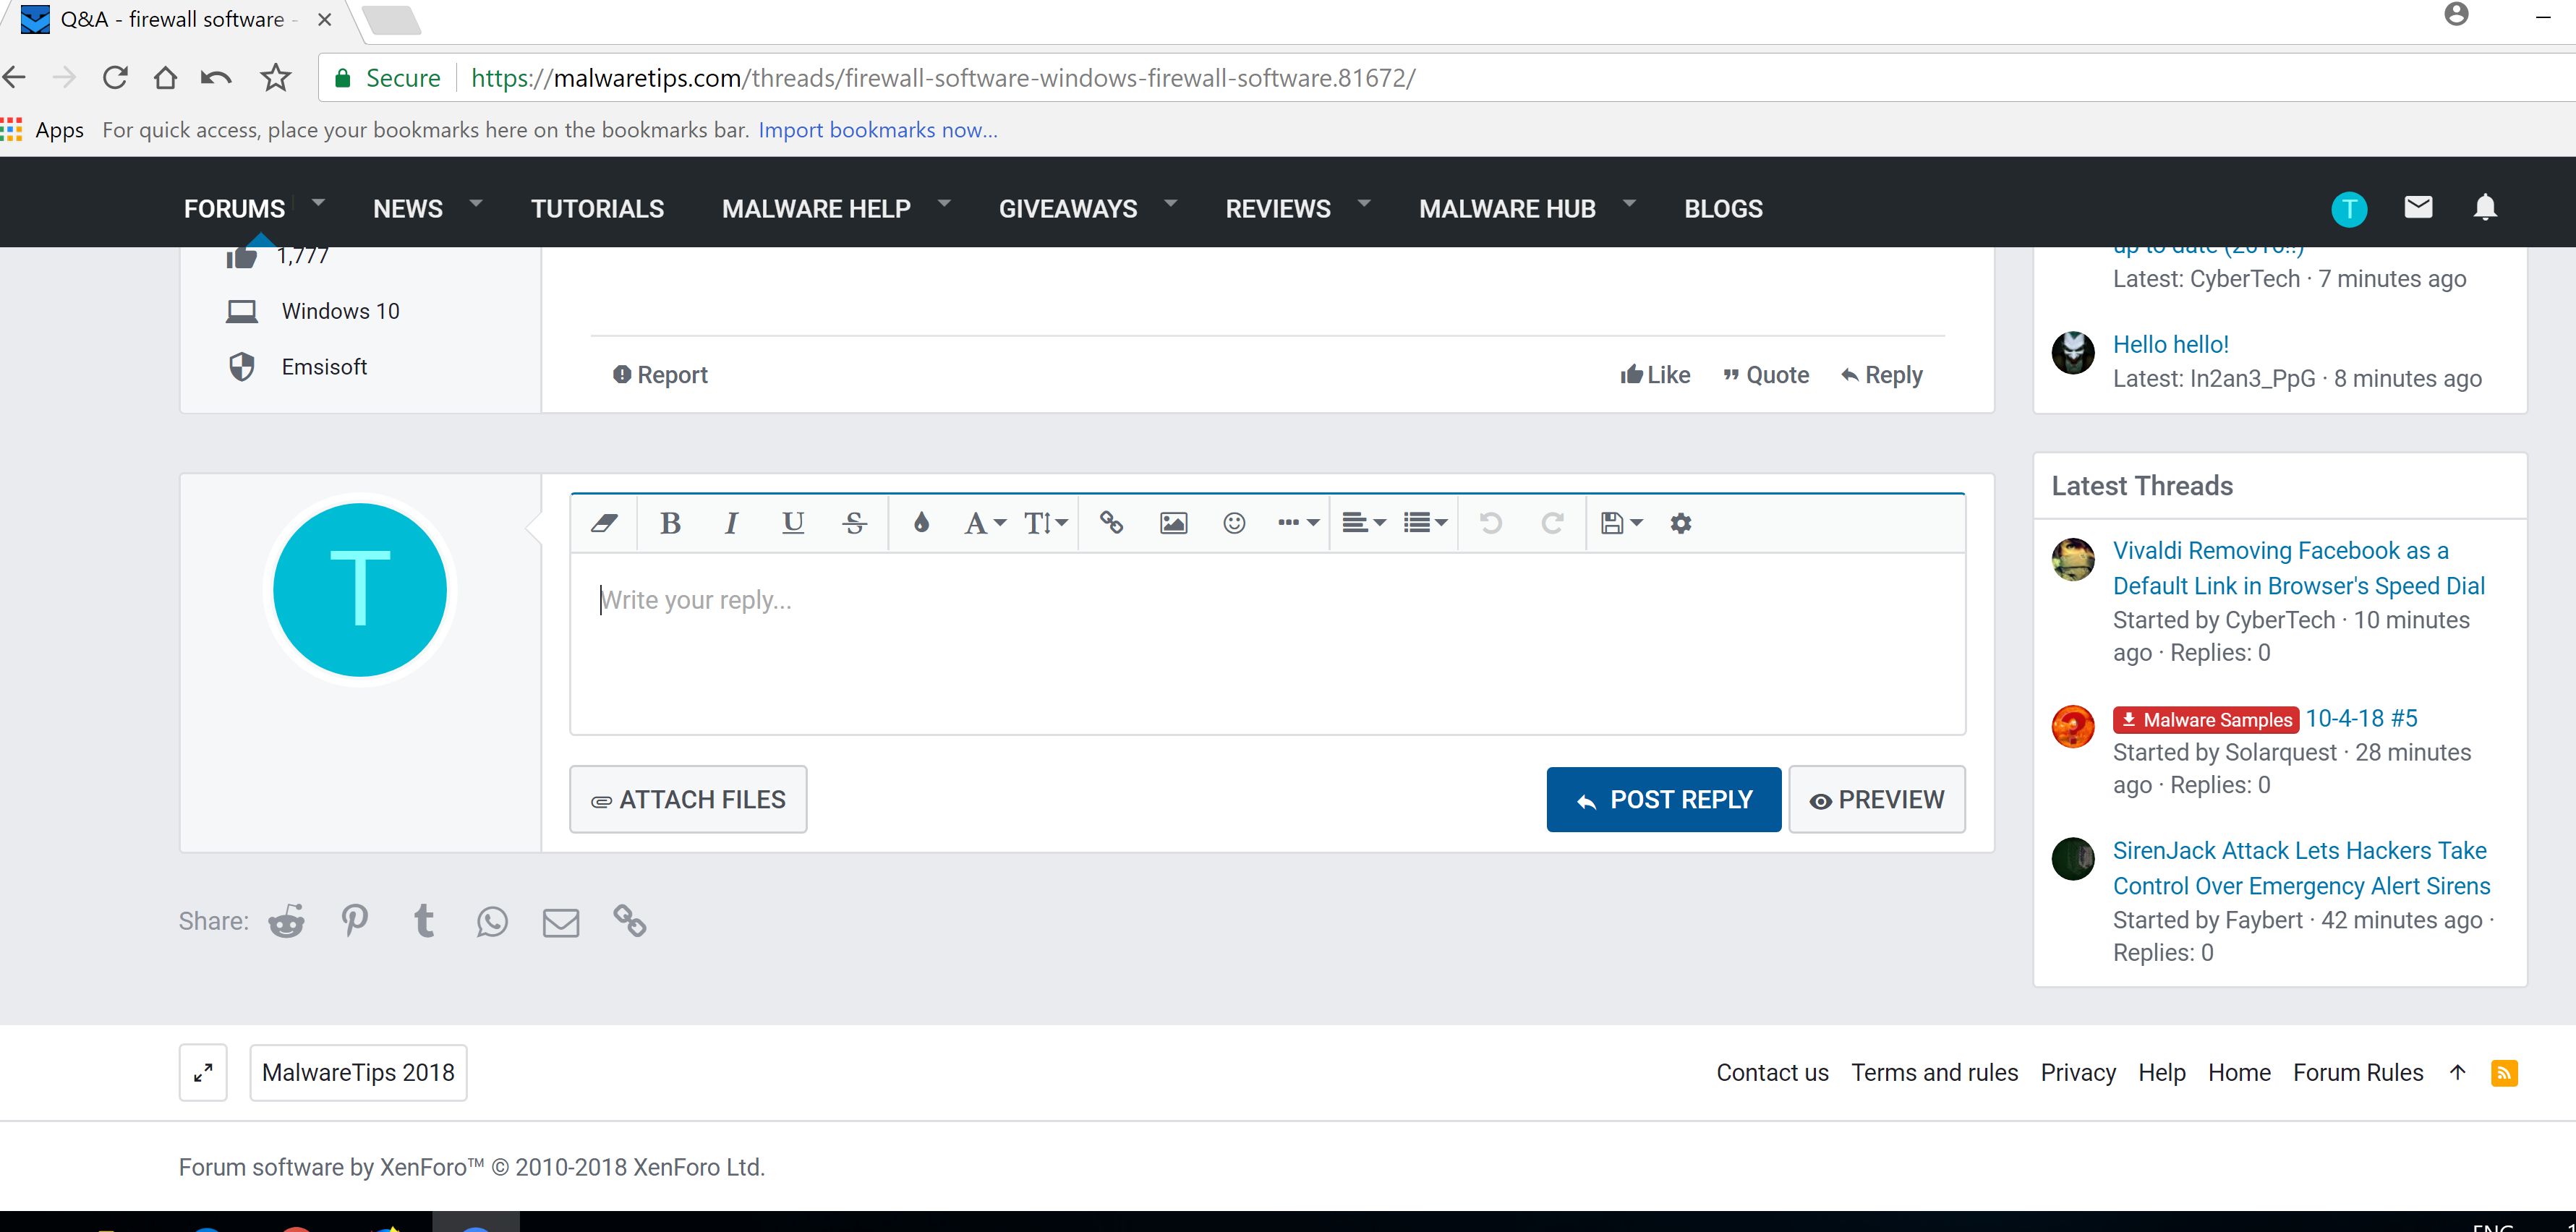Expand the list formatting dropdown

click(x=1424, y=523)
